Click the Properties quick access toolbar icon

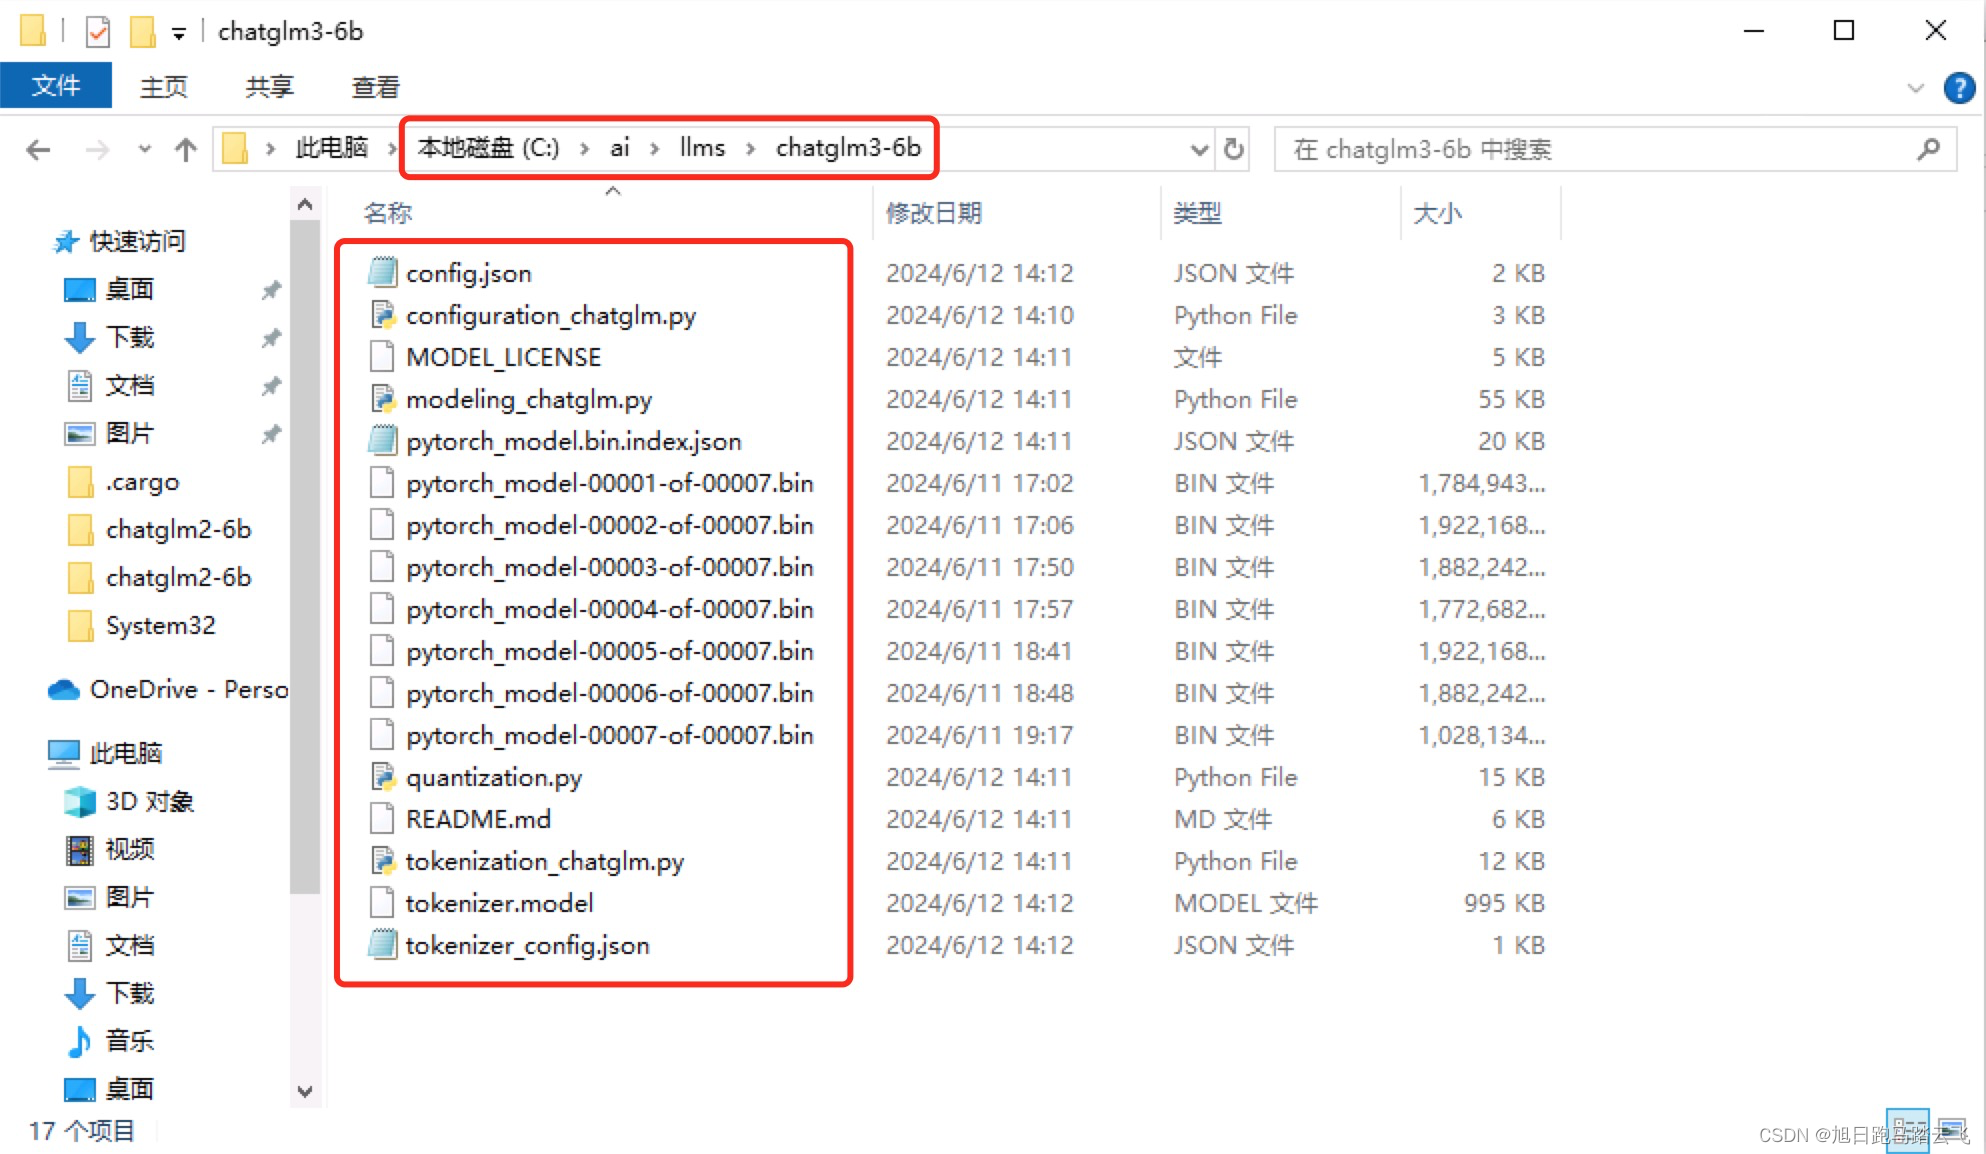97,32
